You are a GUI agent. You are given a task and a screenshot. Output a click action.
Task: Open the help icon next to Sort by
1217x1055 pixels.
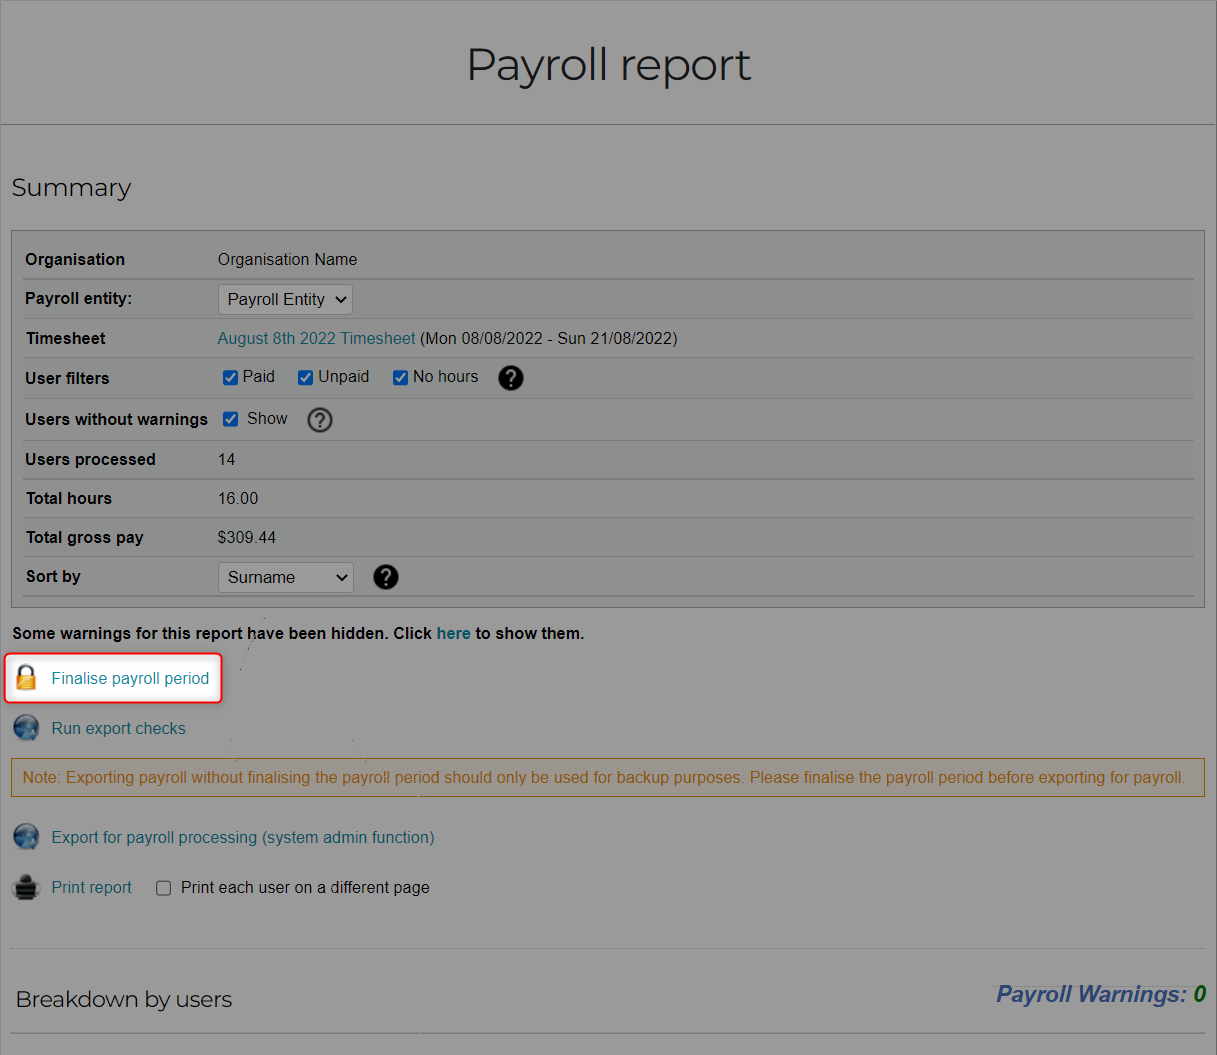(x=385, y=577)
